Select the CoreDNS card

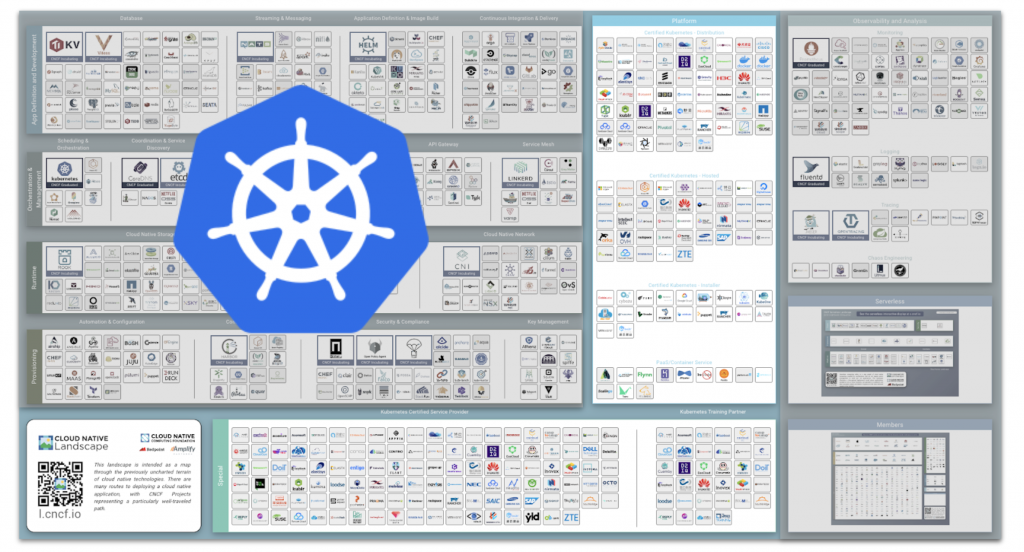[140, 173]
